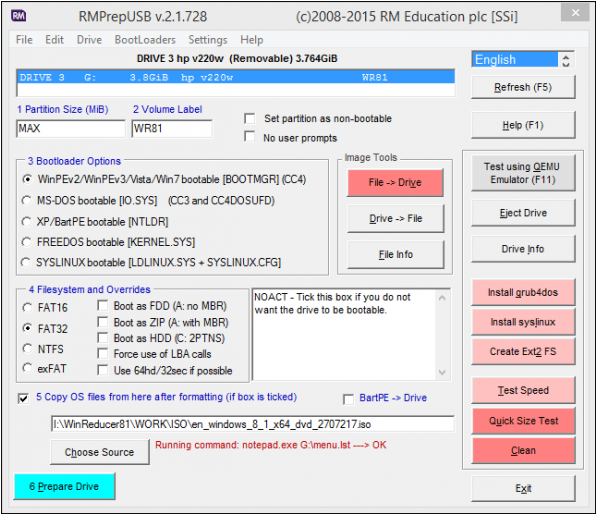Select FAT16 filesystem
This screenshot has height=515, width=597.
[27, 307]
